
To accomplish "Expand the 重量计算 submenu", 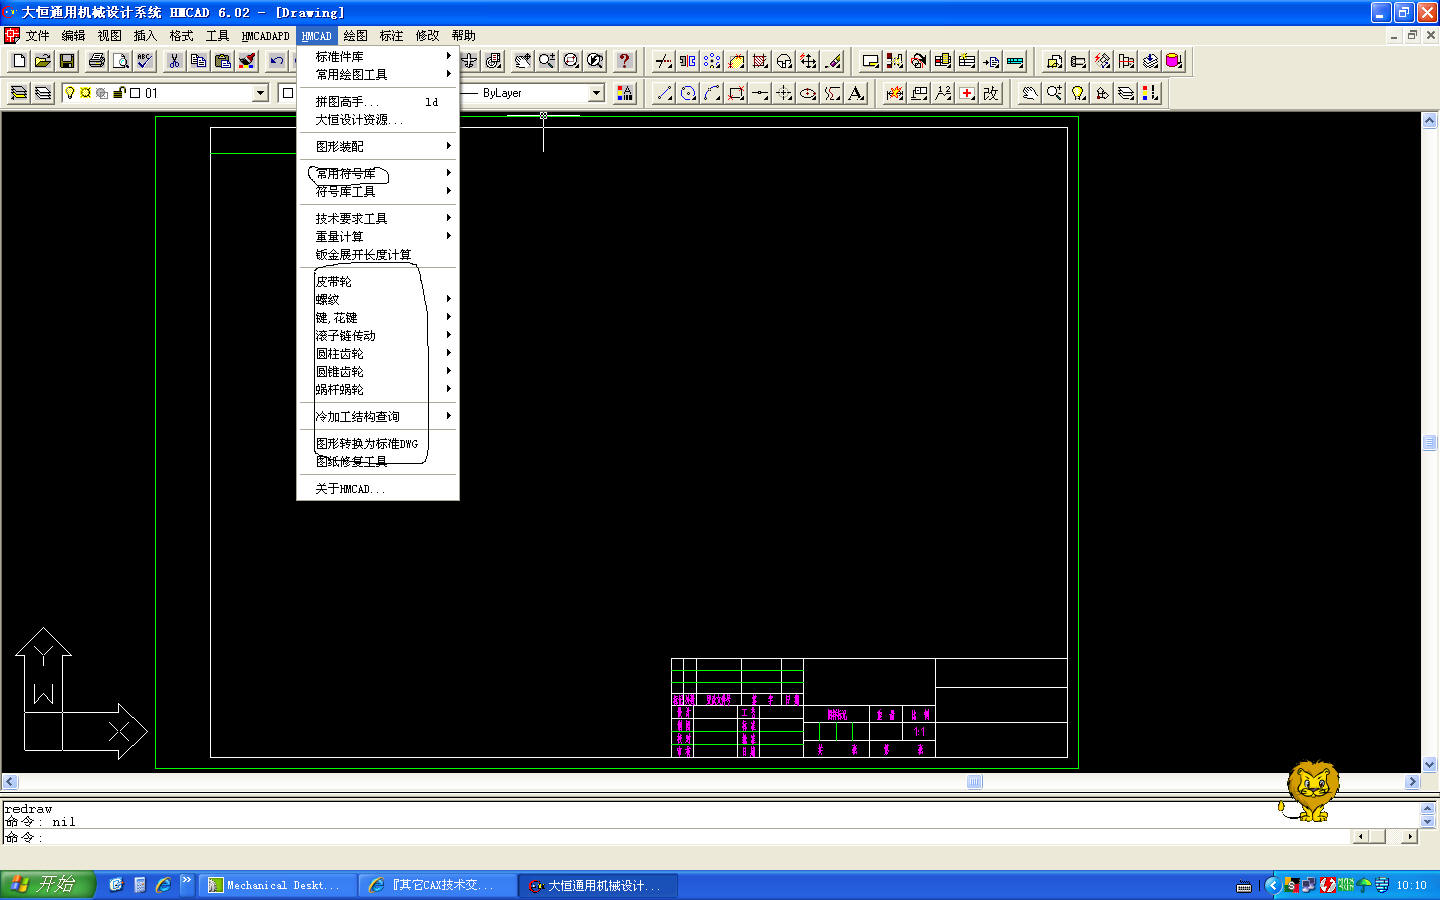I will click(x=378, y=236).
